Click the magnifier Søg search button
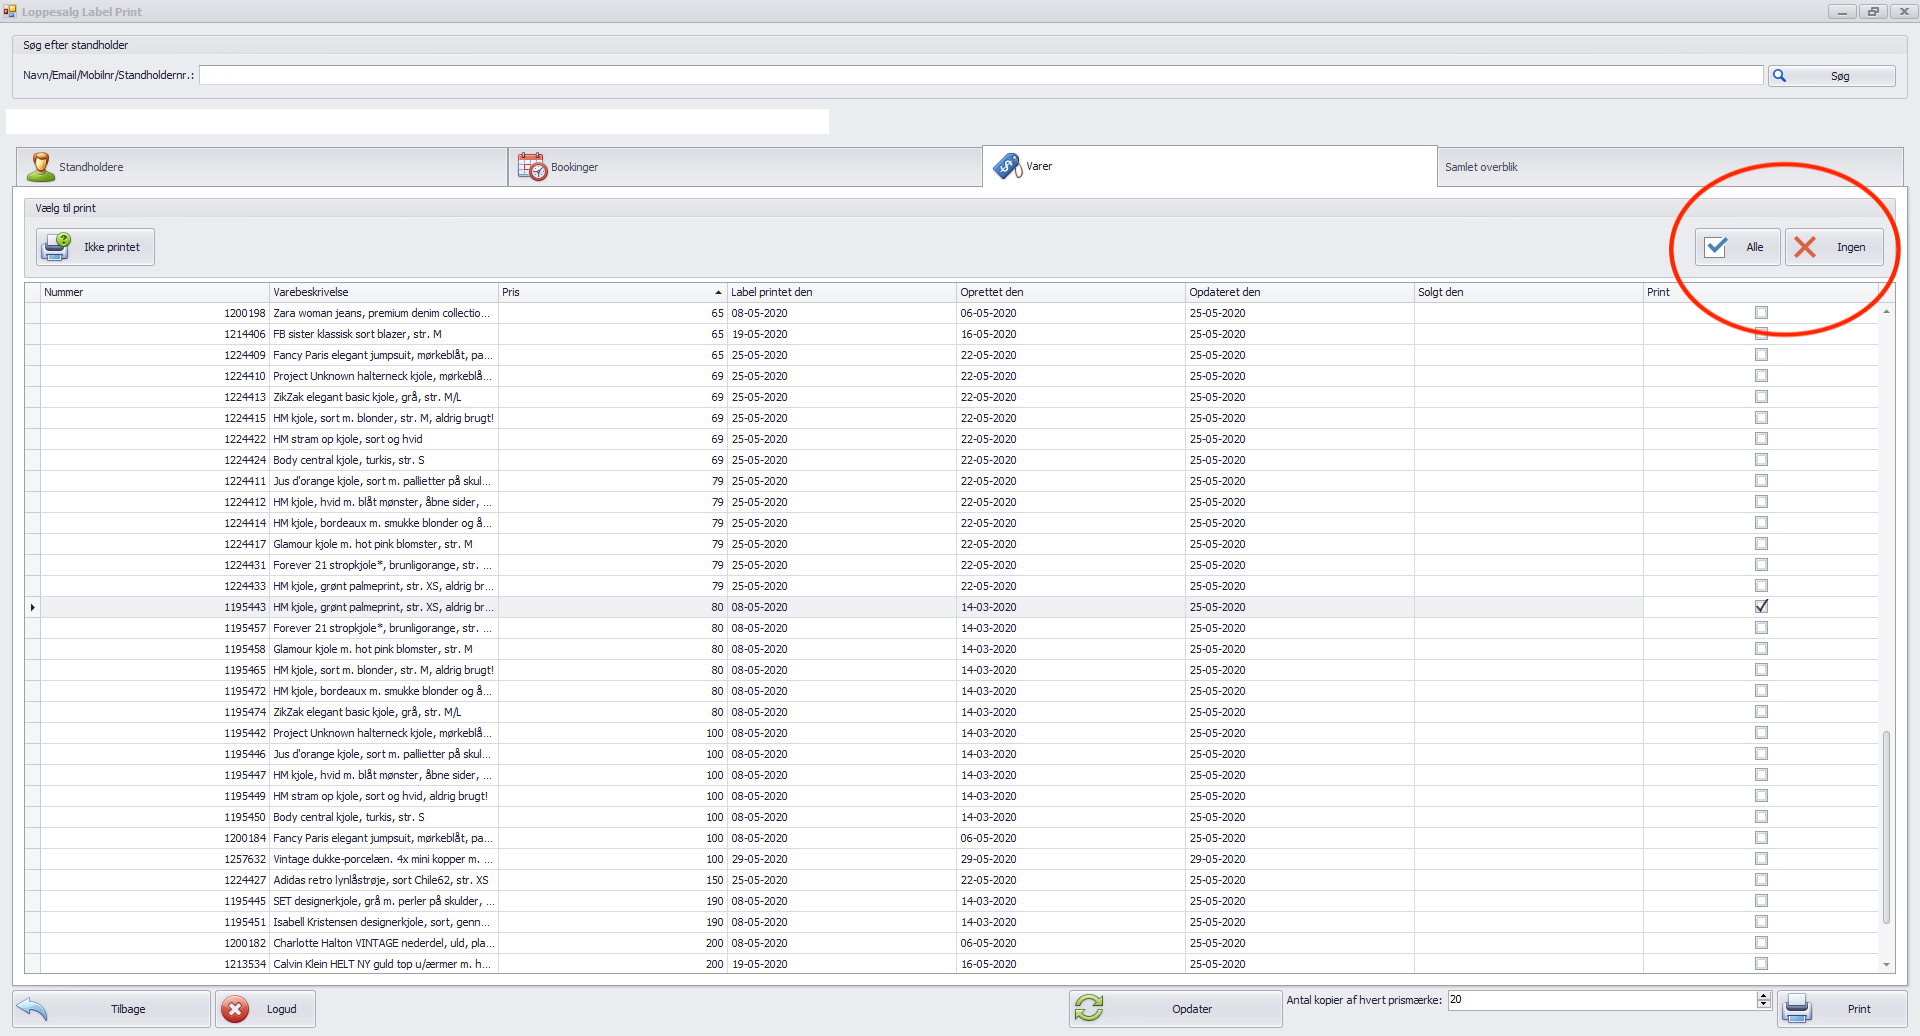The height and width of the screenshot is (1036, 1920). (x=1831, y=76)
